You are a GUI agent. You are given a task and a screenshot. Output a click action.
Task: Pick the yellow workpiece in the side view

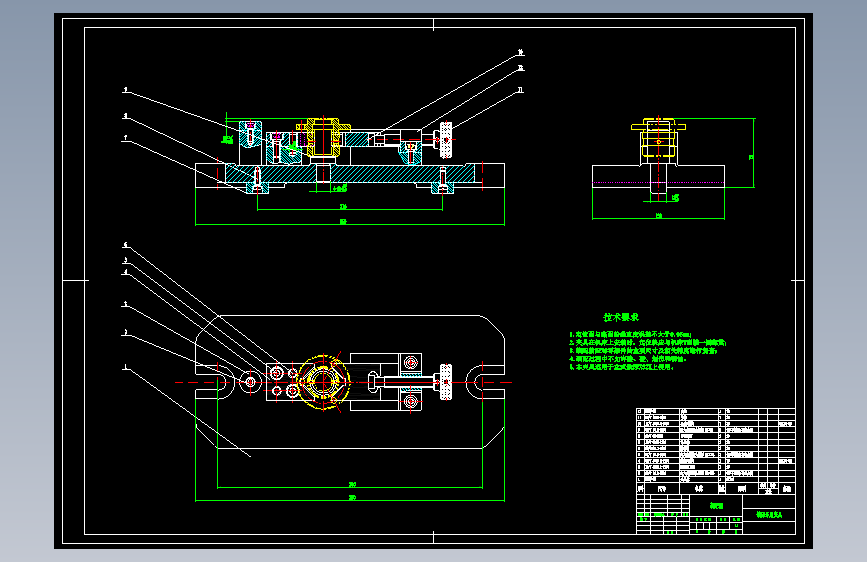658,138
